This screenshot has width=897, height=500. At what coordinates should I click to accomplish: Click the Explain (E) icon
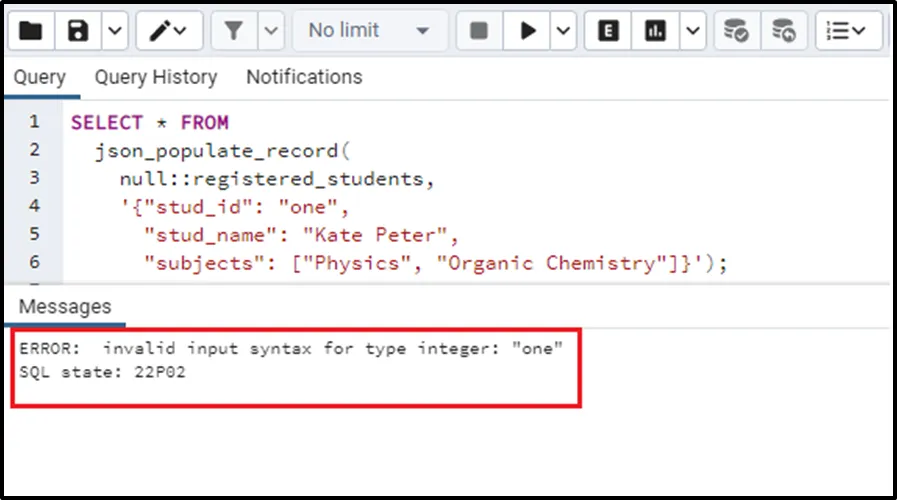coord(607,31)
